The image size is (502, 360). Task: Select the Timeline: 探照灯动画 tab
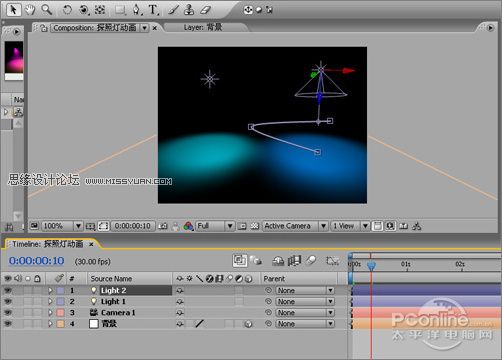tap(48, 244)
